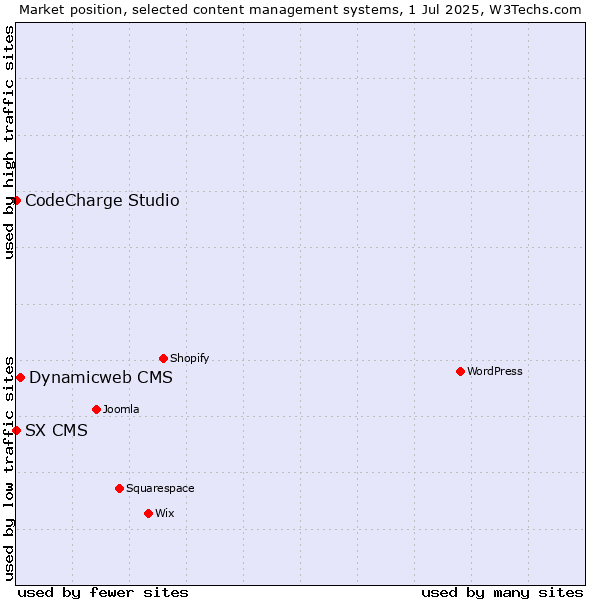
Task: Click the 'used by low traffic sites' axis label
Action: coord(8,469)
